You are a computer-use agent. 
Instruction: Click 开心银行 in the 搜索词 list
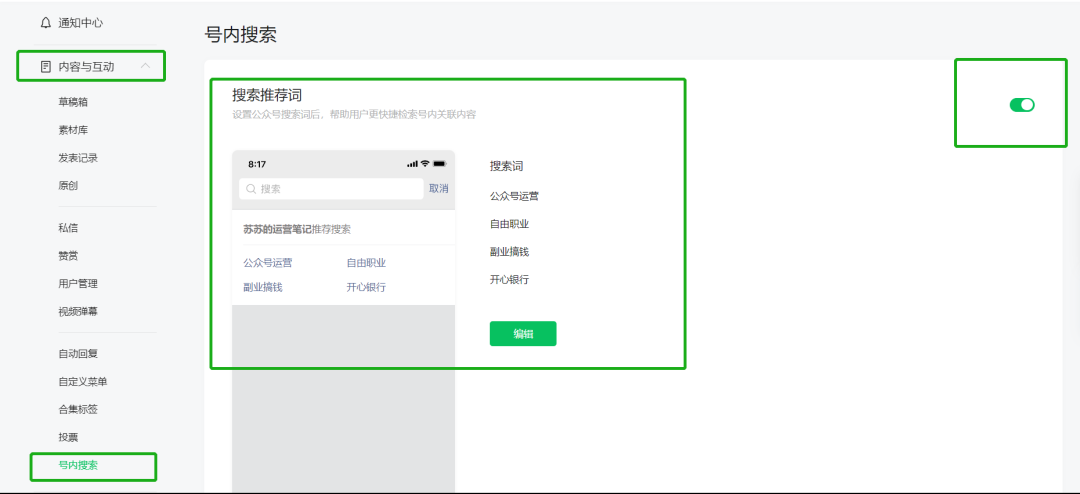(x=509, y=280)
